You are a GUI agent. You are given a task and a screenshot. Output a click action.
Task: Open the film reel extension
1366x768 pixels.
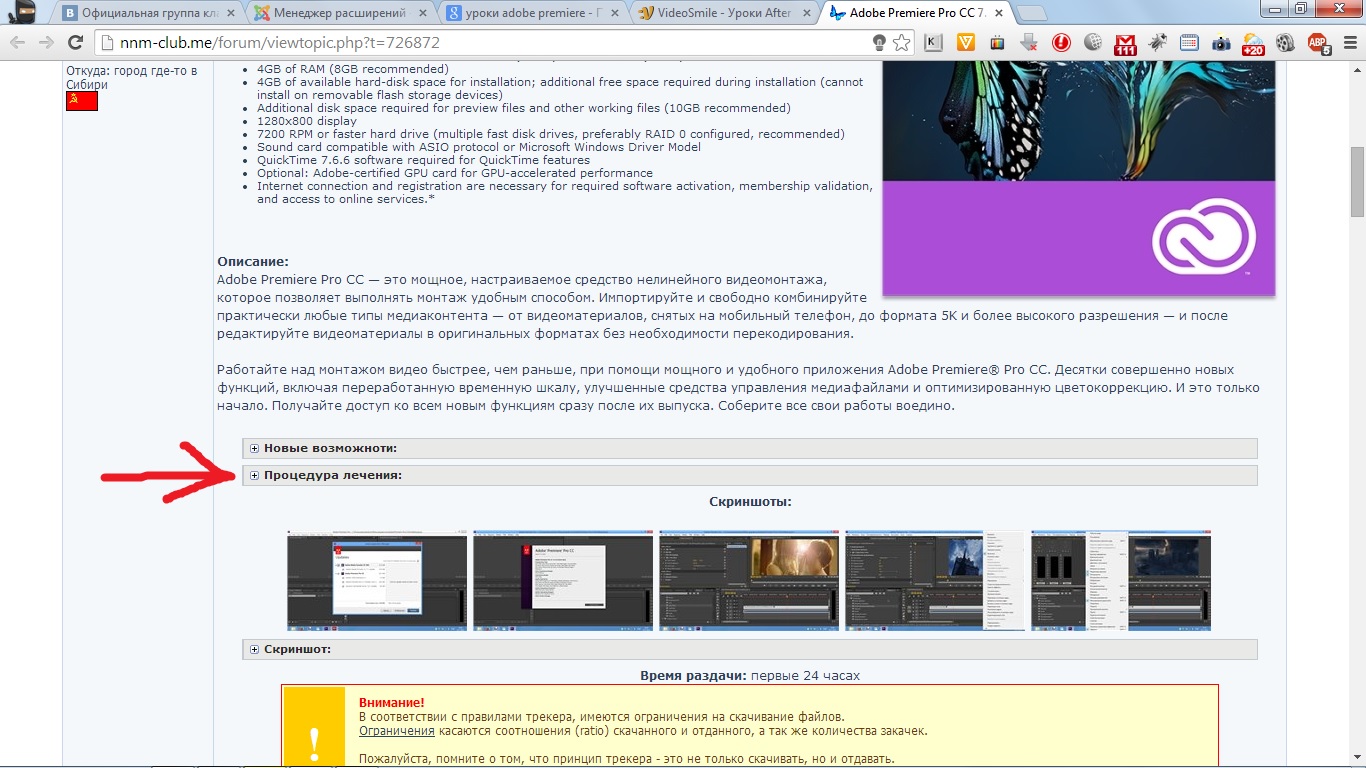pyautogui.click(x=1285, y=43)
